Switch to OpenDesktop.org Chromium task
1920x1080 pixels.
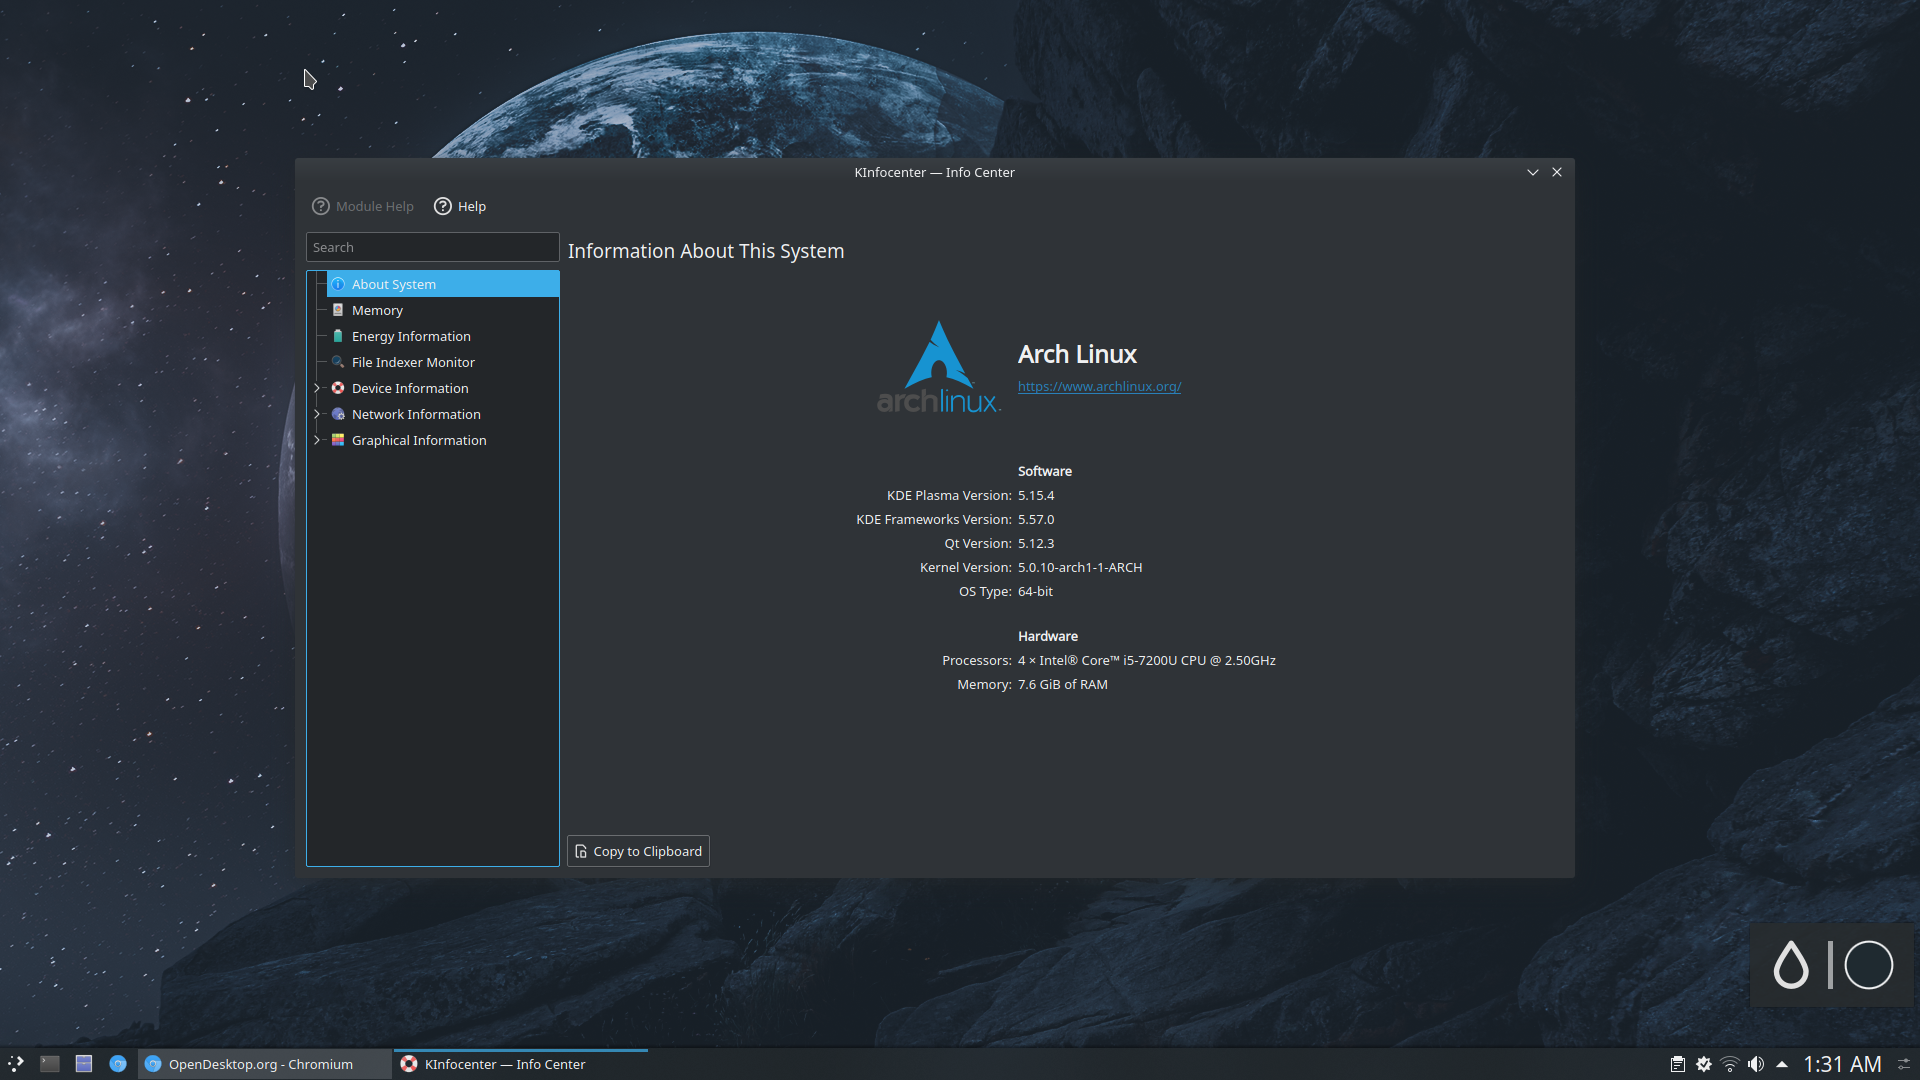pyautogui.click(x=264, y=1064)
